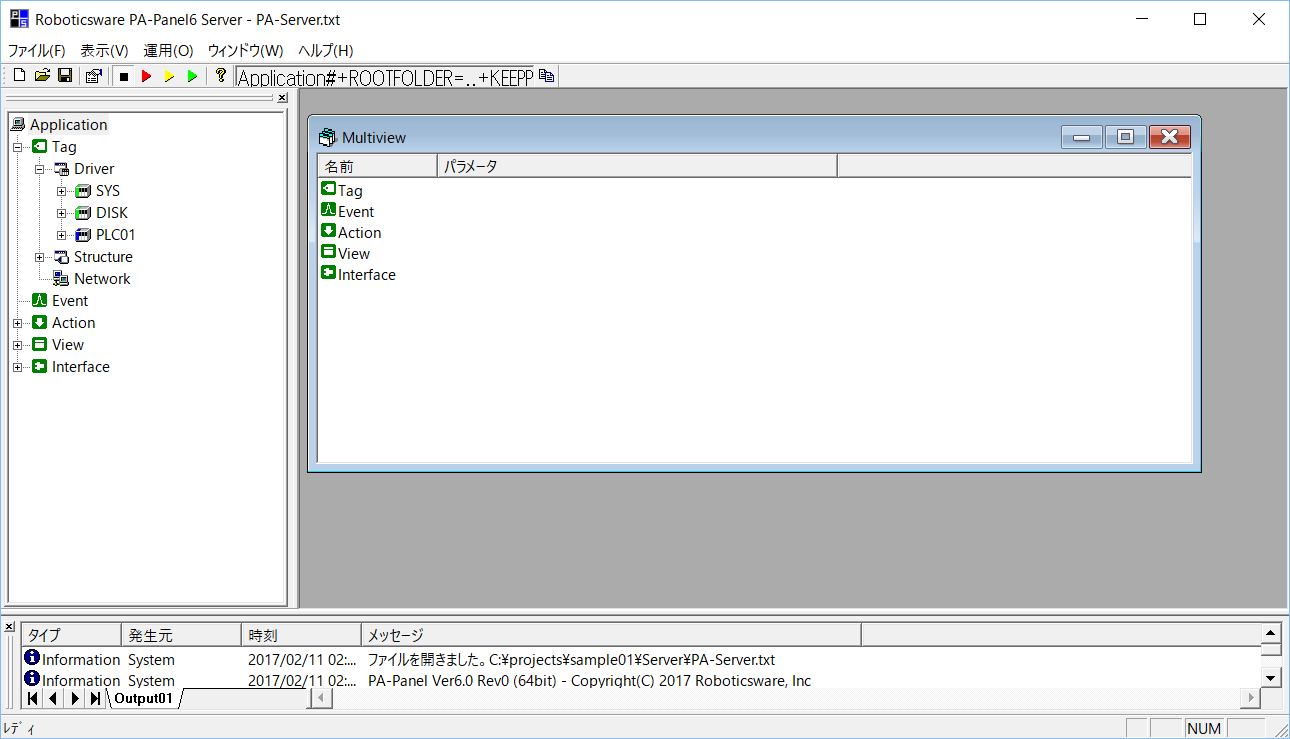Click the Application path text field
The height and width of the screenshot is (739, 1290).
click(x=385, y=77)
